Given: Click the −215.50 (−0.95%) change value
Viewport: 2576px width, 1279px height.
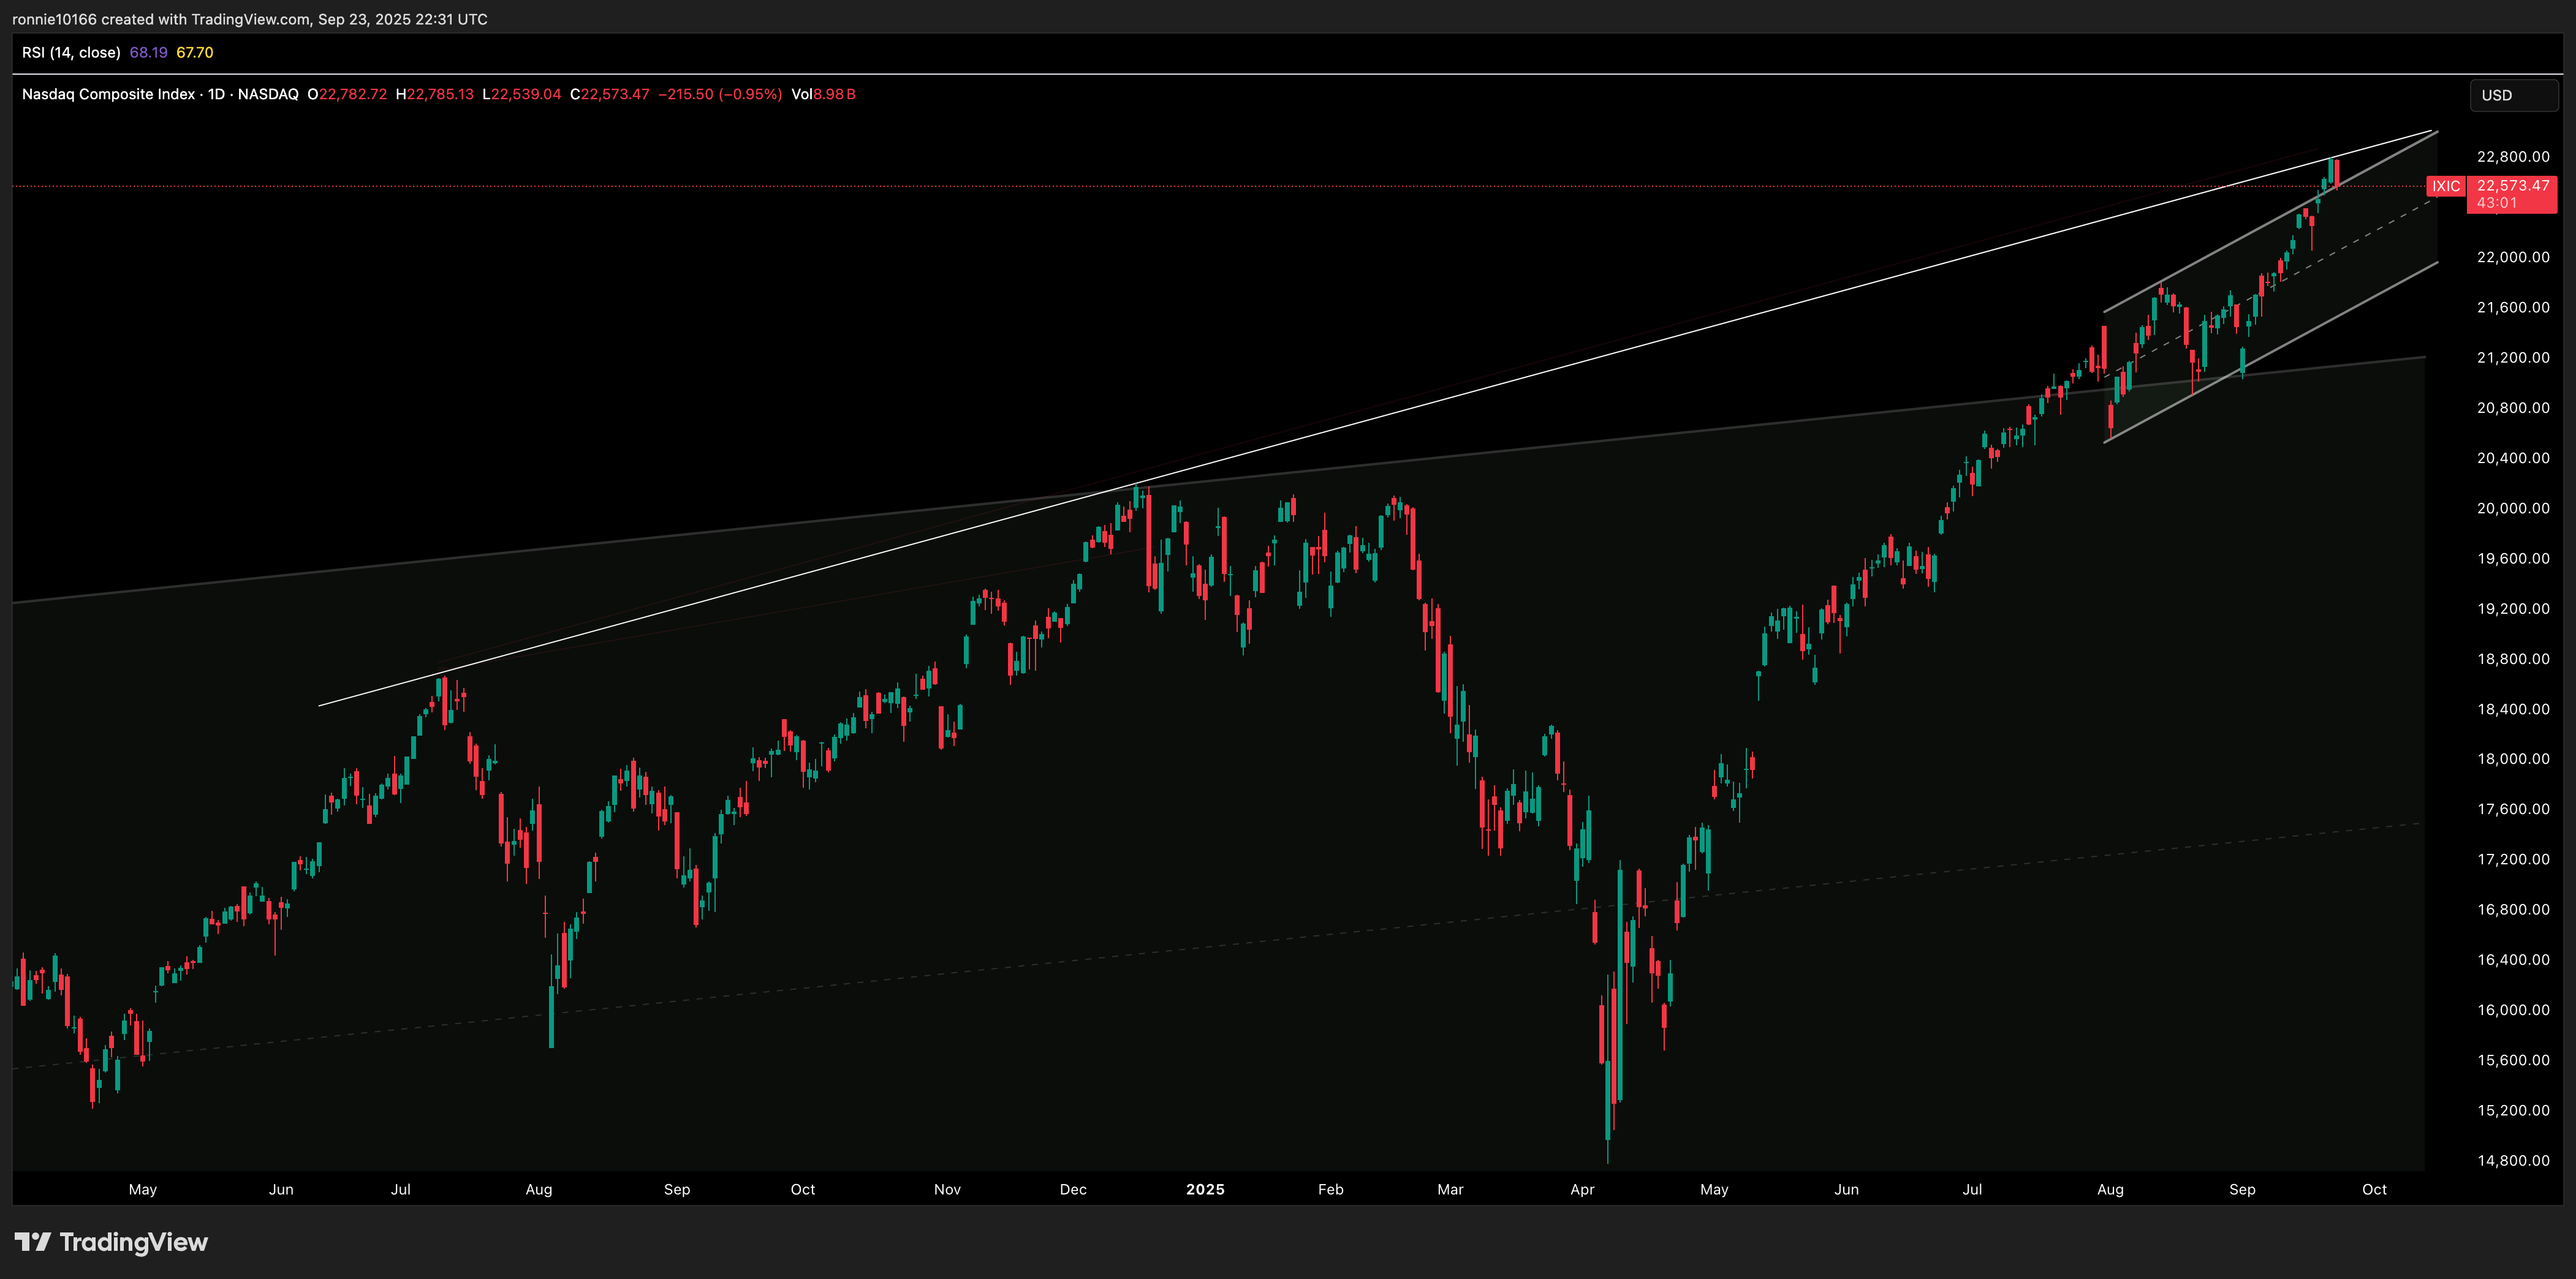Looking at the screenshot, I should [x=720, y=94].
